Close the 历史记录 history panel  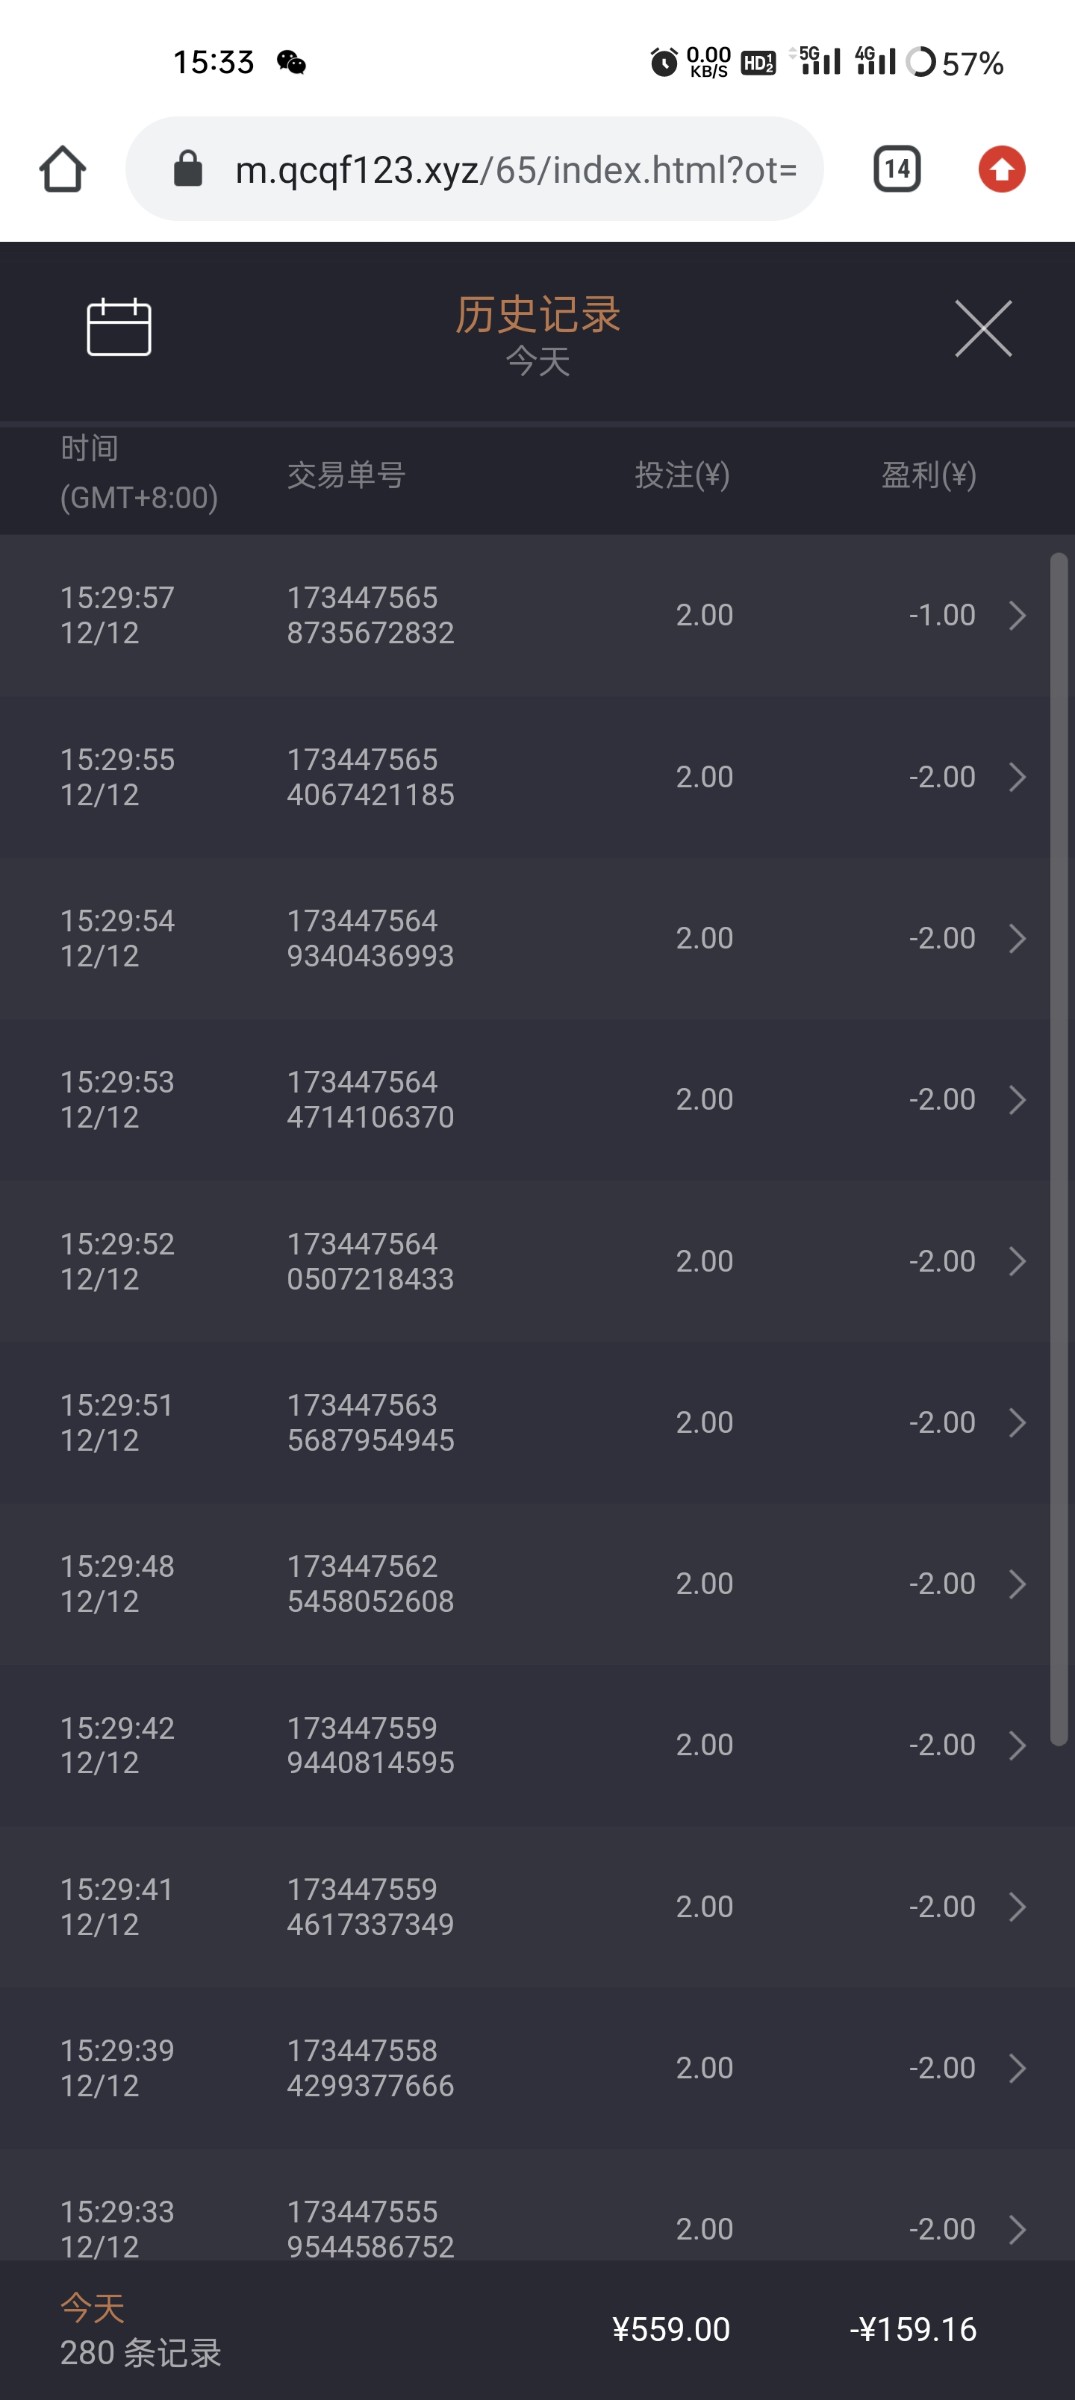(983, 328)
